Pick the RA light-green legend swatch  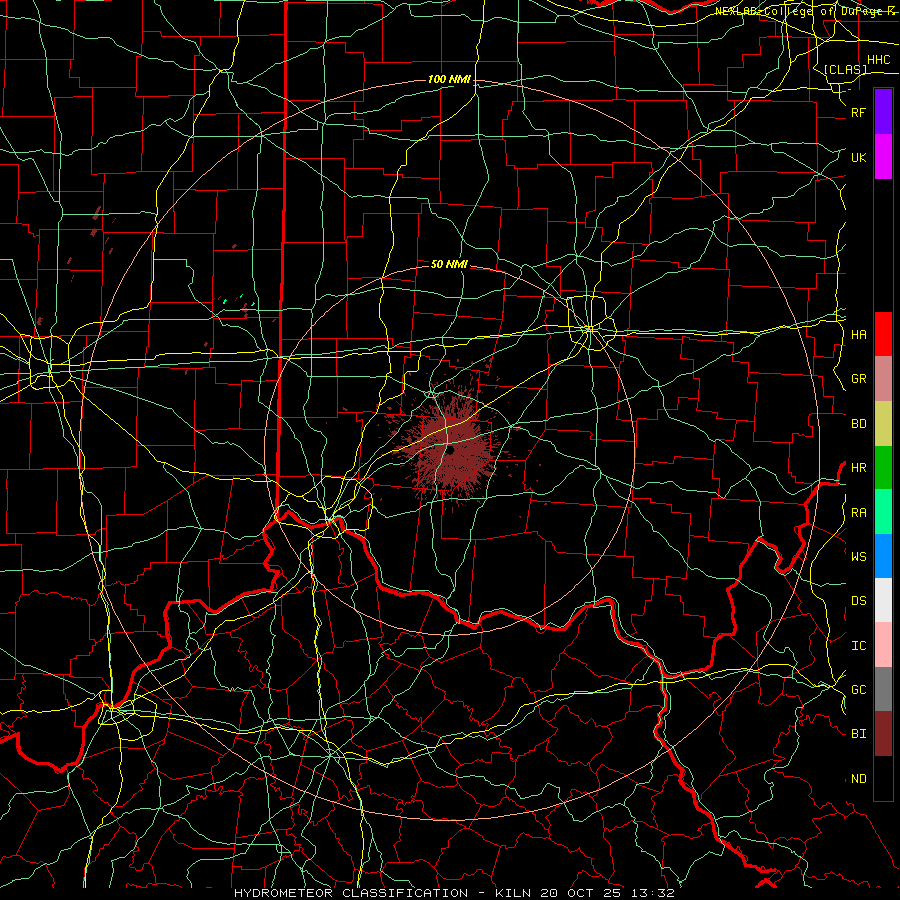[883, 512]
